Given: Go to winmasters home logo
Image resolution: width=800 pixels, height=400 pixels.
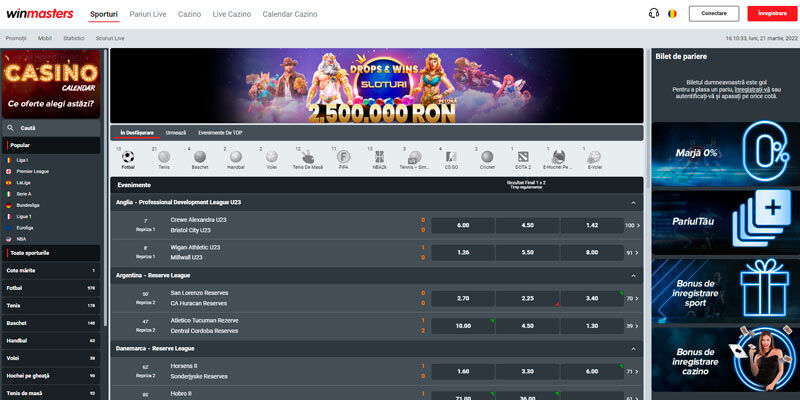Looking at the screenshot, I should [40, 14].
